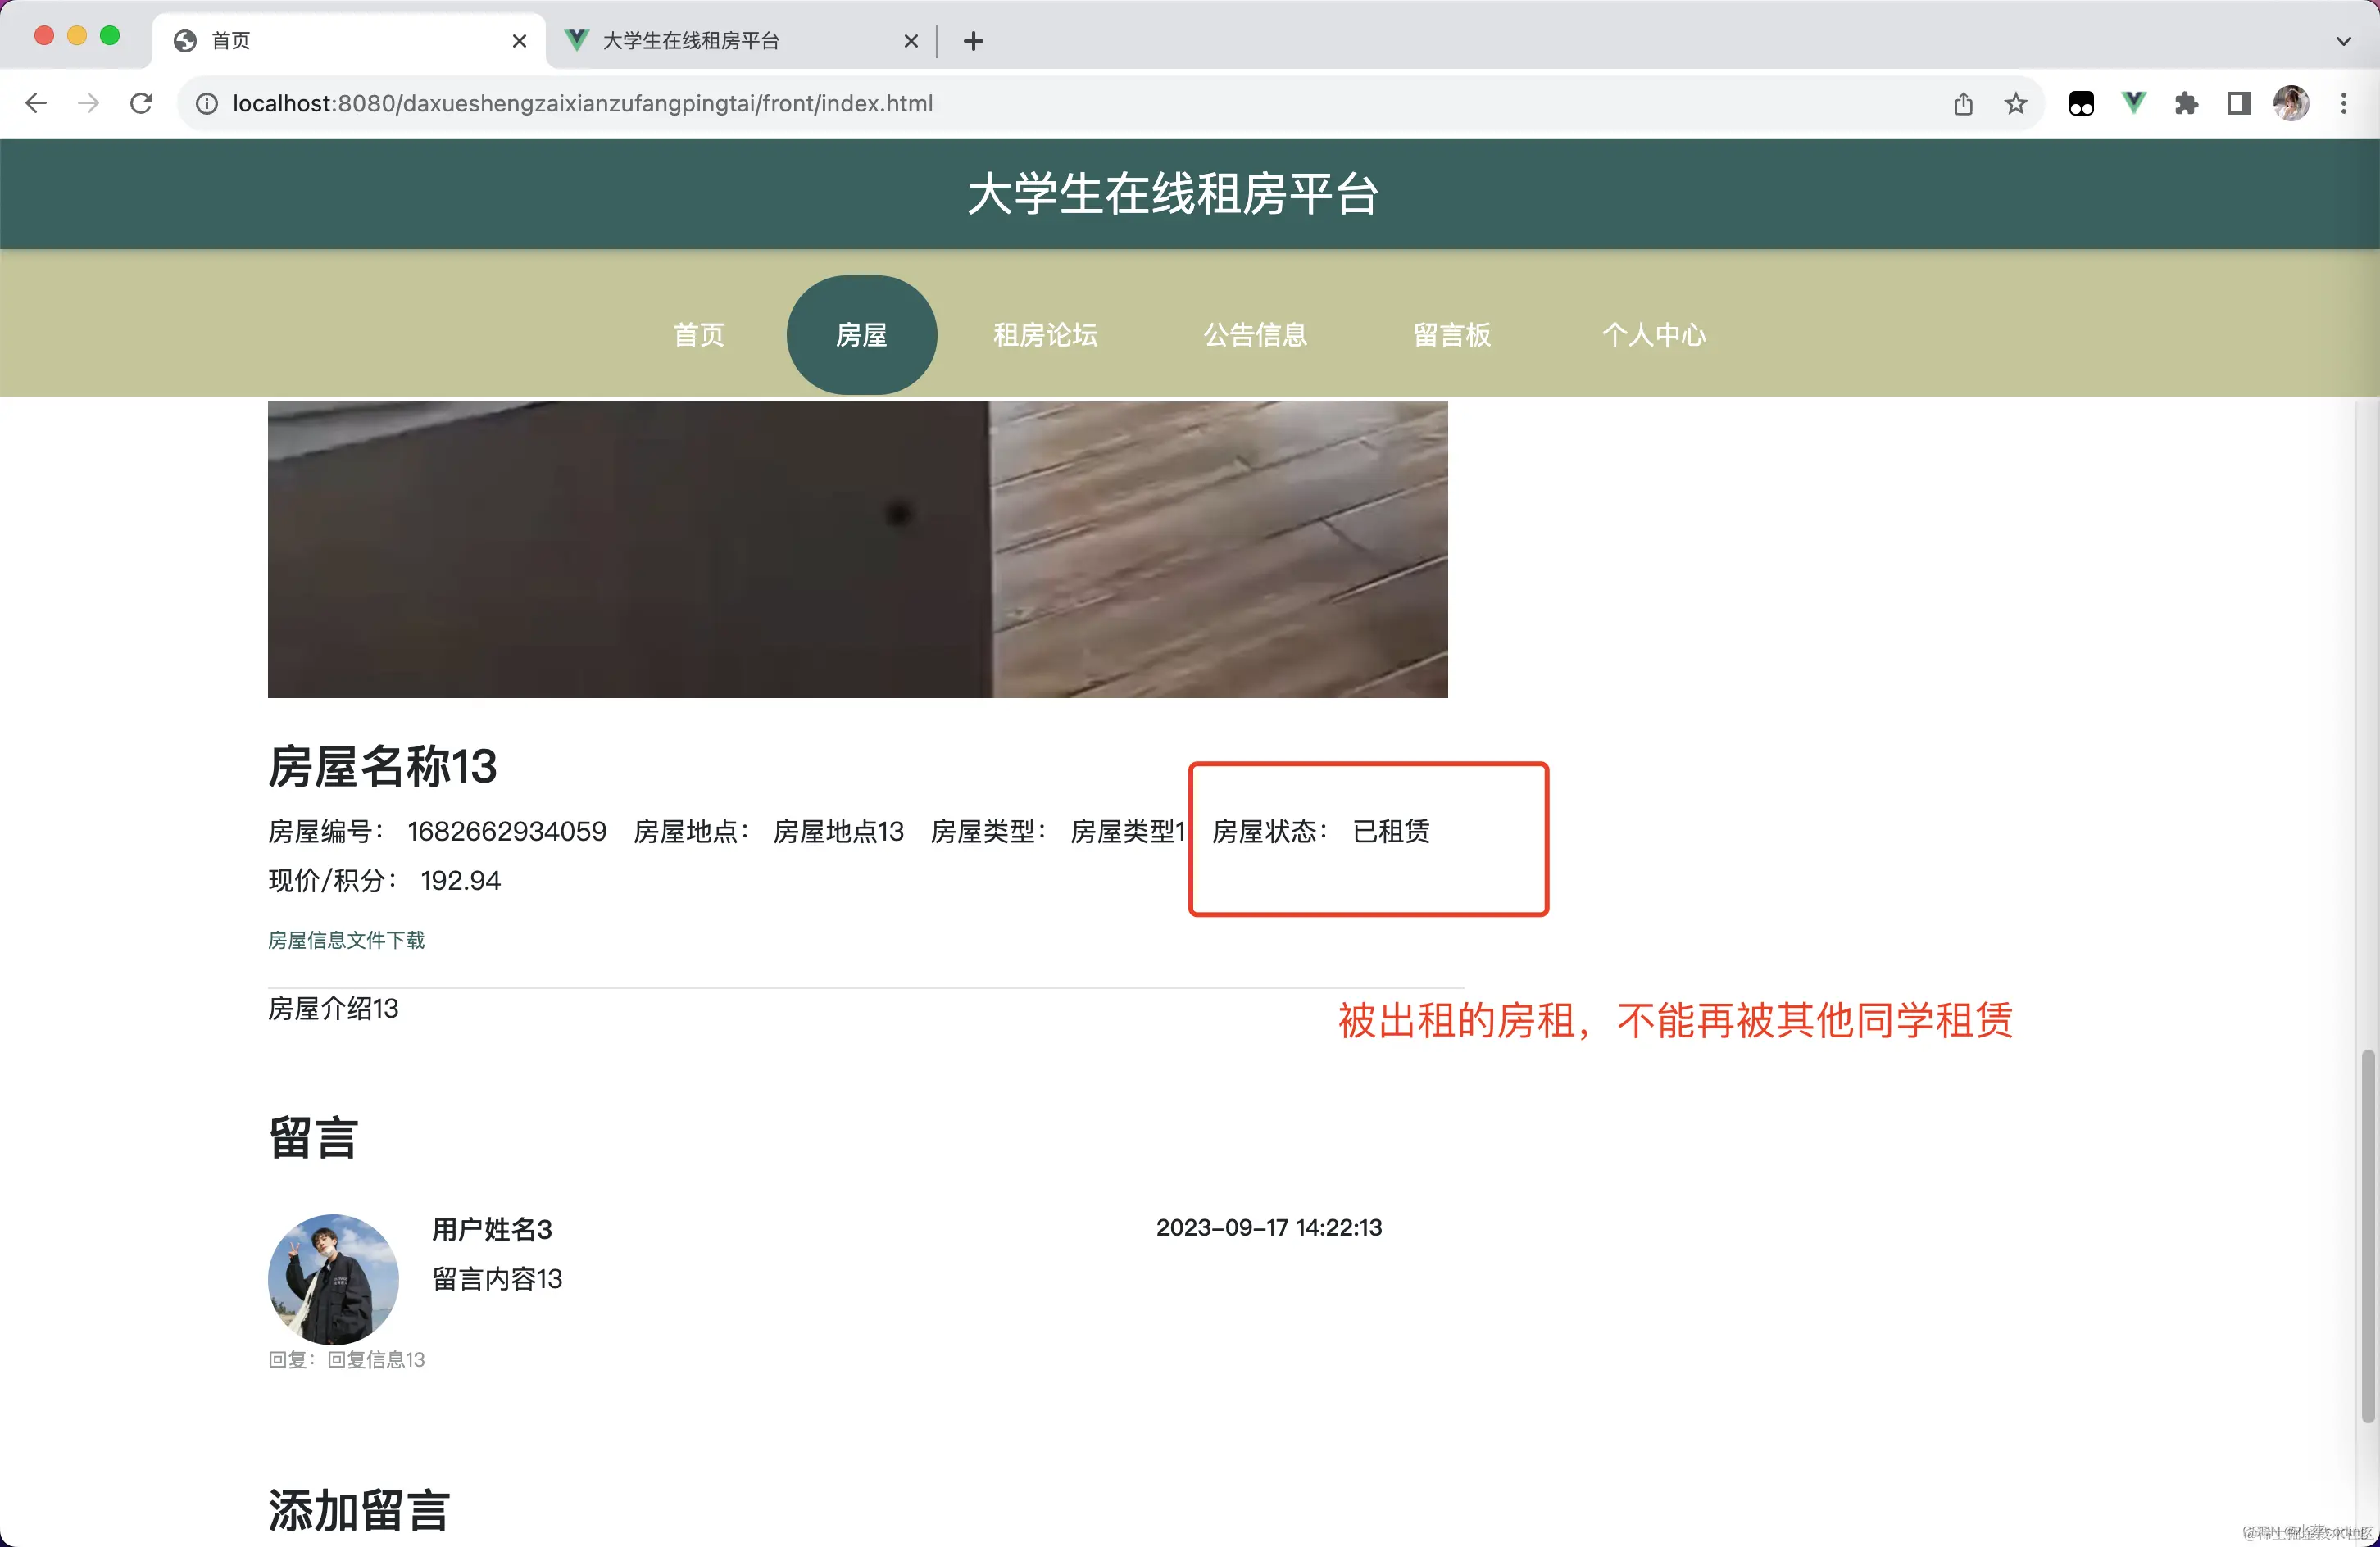The height and width of the screenshot is (1547, 2380).
Task: Click the extensions puzzle icon
Action: (x=2186, y=103)
